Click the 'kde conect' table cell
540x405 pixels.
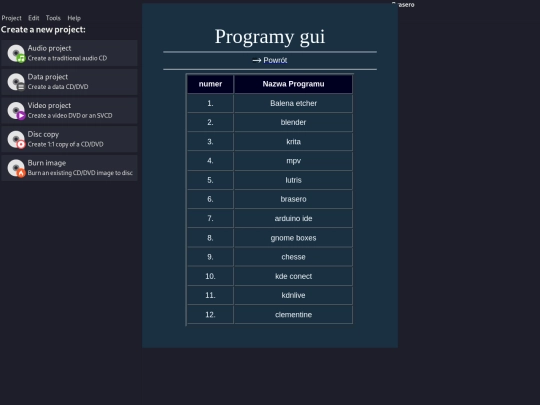tap(293, 276)
